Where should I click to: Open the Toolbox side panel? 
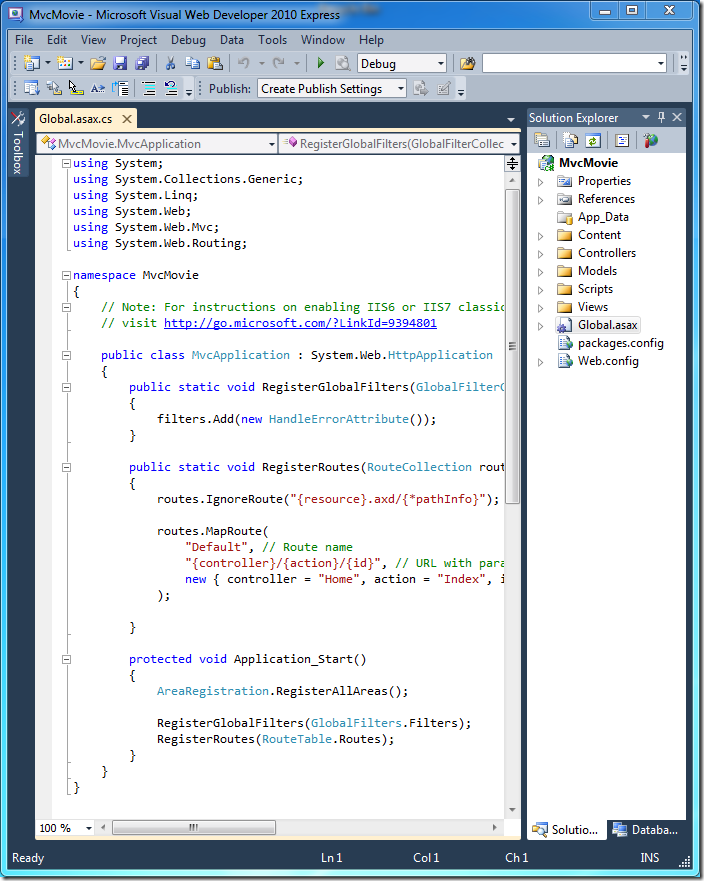17,145
